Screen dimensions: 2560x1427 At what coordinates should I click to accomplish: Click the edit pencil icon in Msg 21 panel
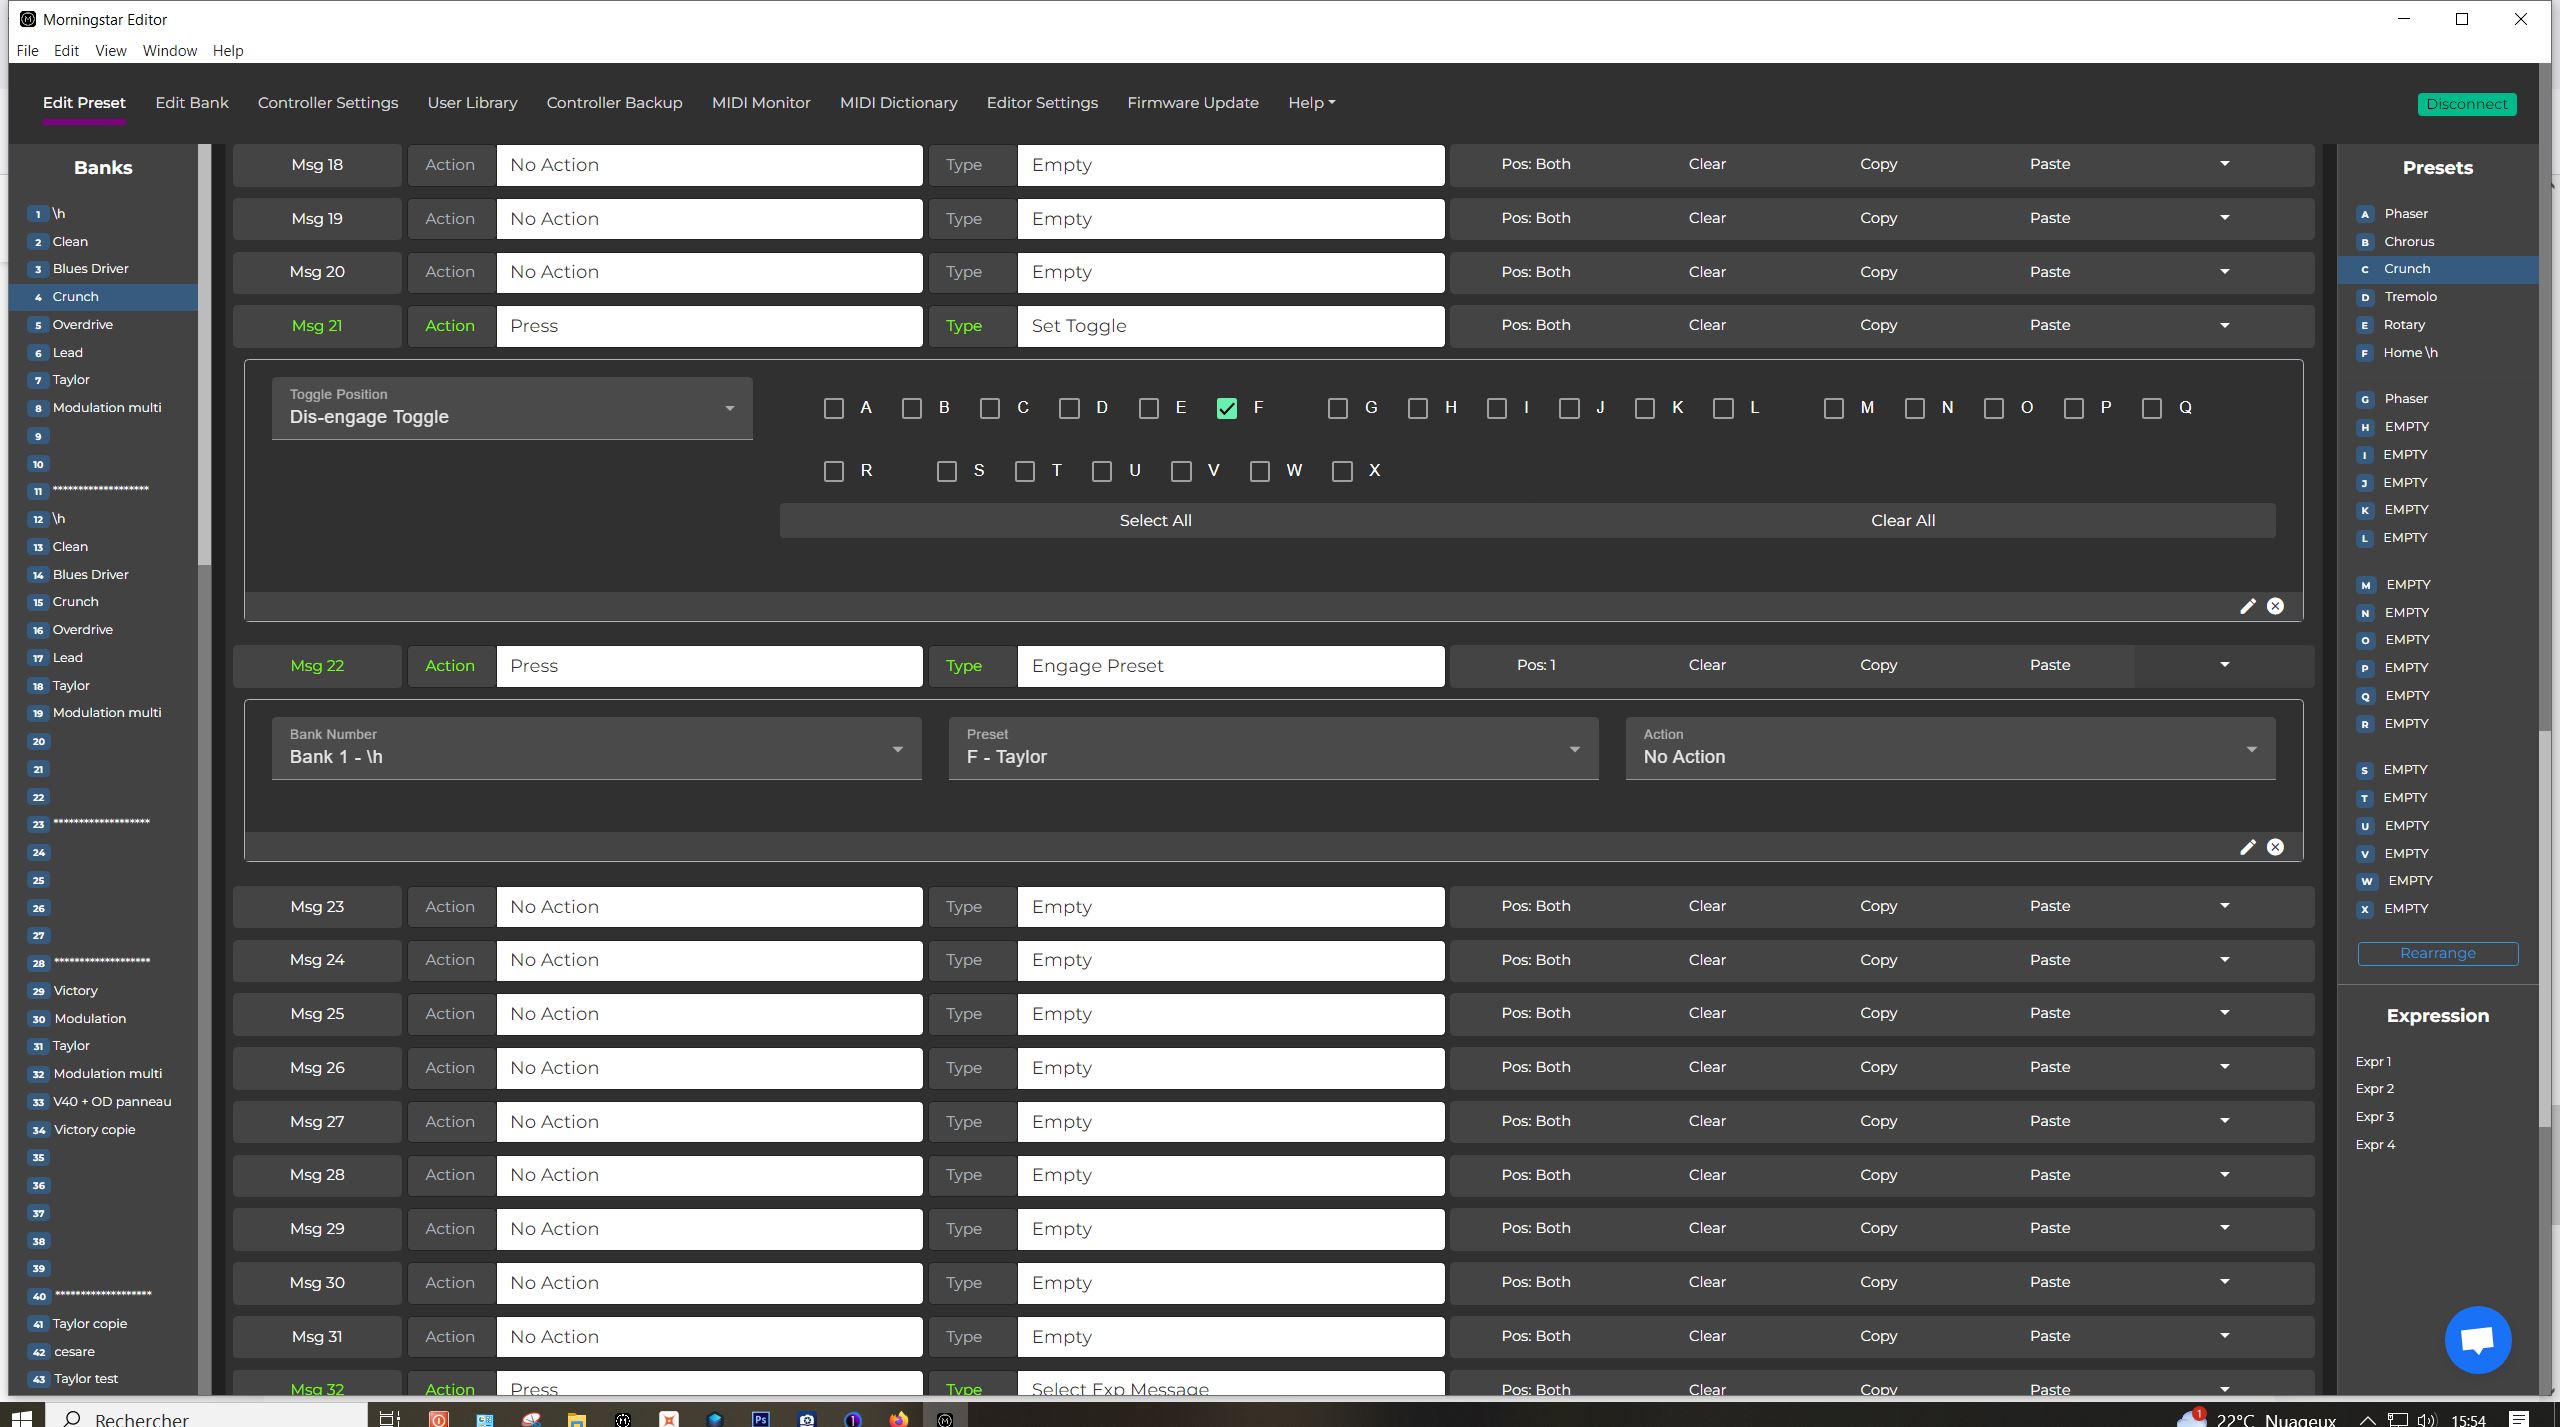[2247, 606]
